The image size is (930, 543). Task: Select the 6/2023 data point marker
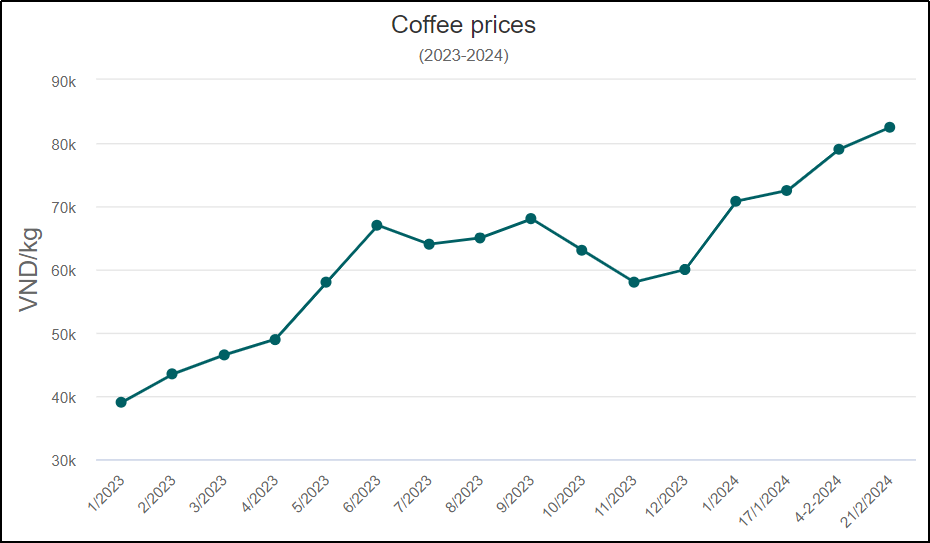point(377,225)
